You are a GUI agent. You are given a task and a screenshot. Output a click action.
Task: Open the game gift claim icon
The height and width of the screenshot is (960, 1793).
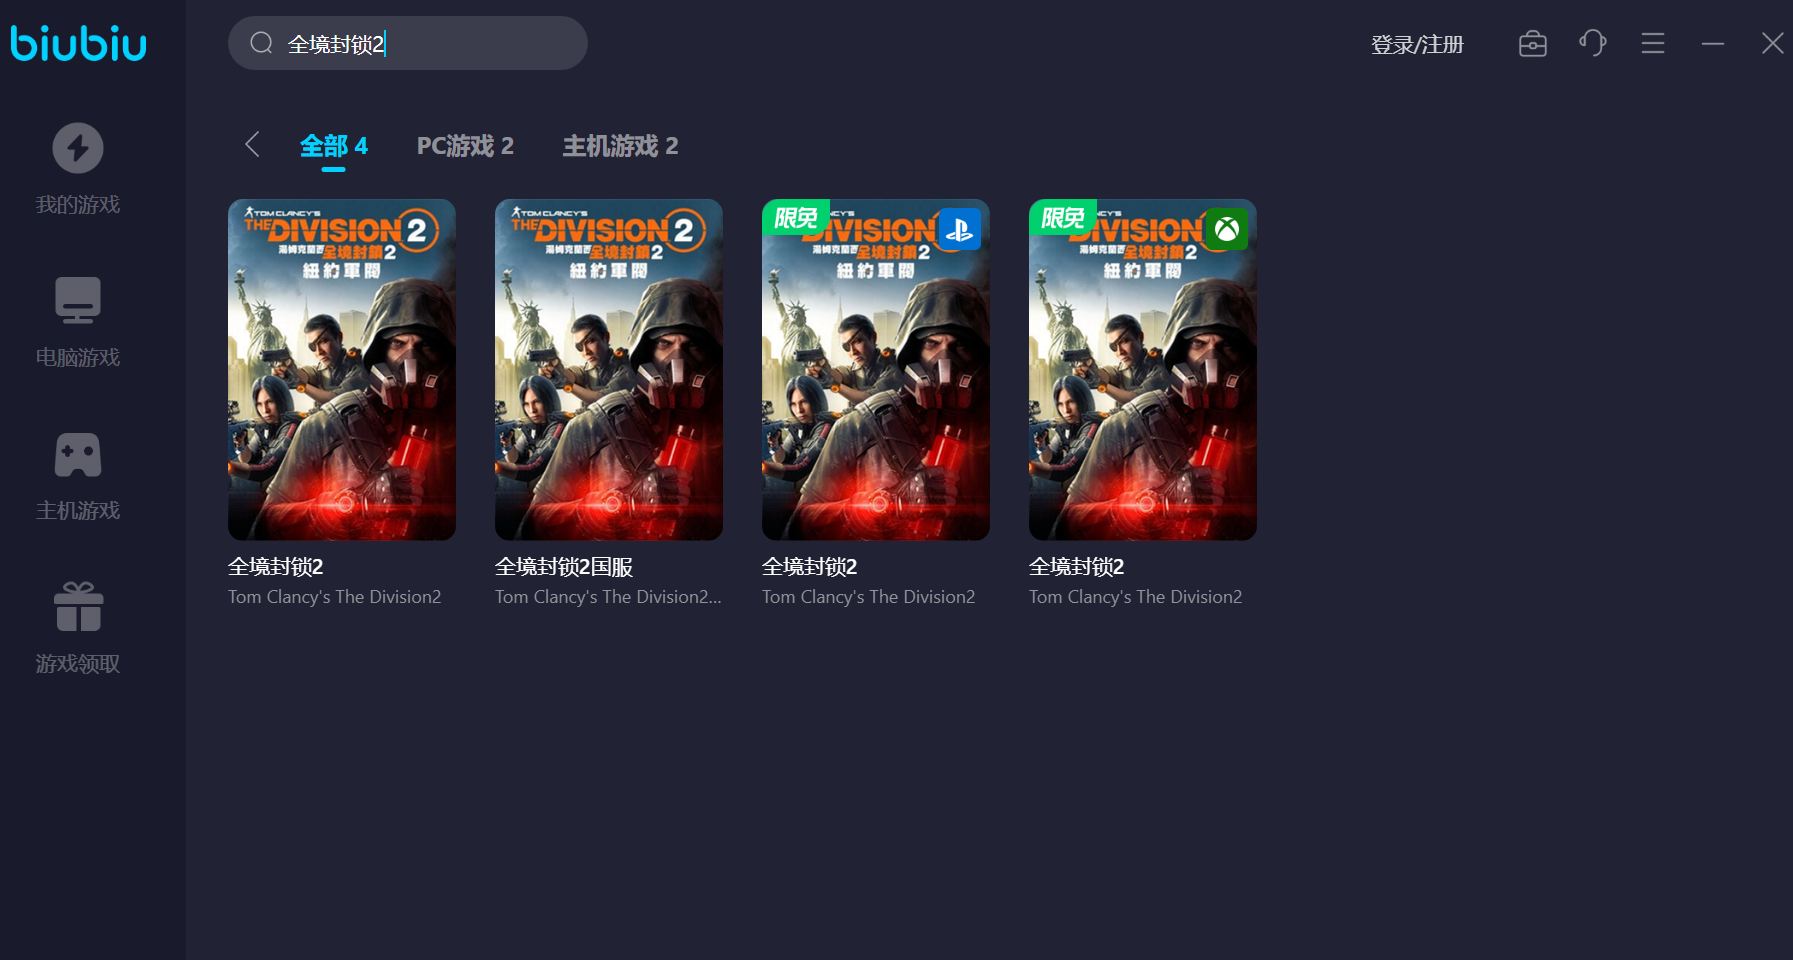(x=78, y=607)
